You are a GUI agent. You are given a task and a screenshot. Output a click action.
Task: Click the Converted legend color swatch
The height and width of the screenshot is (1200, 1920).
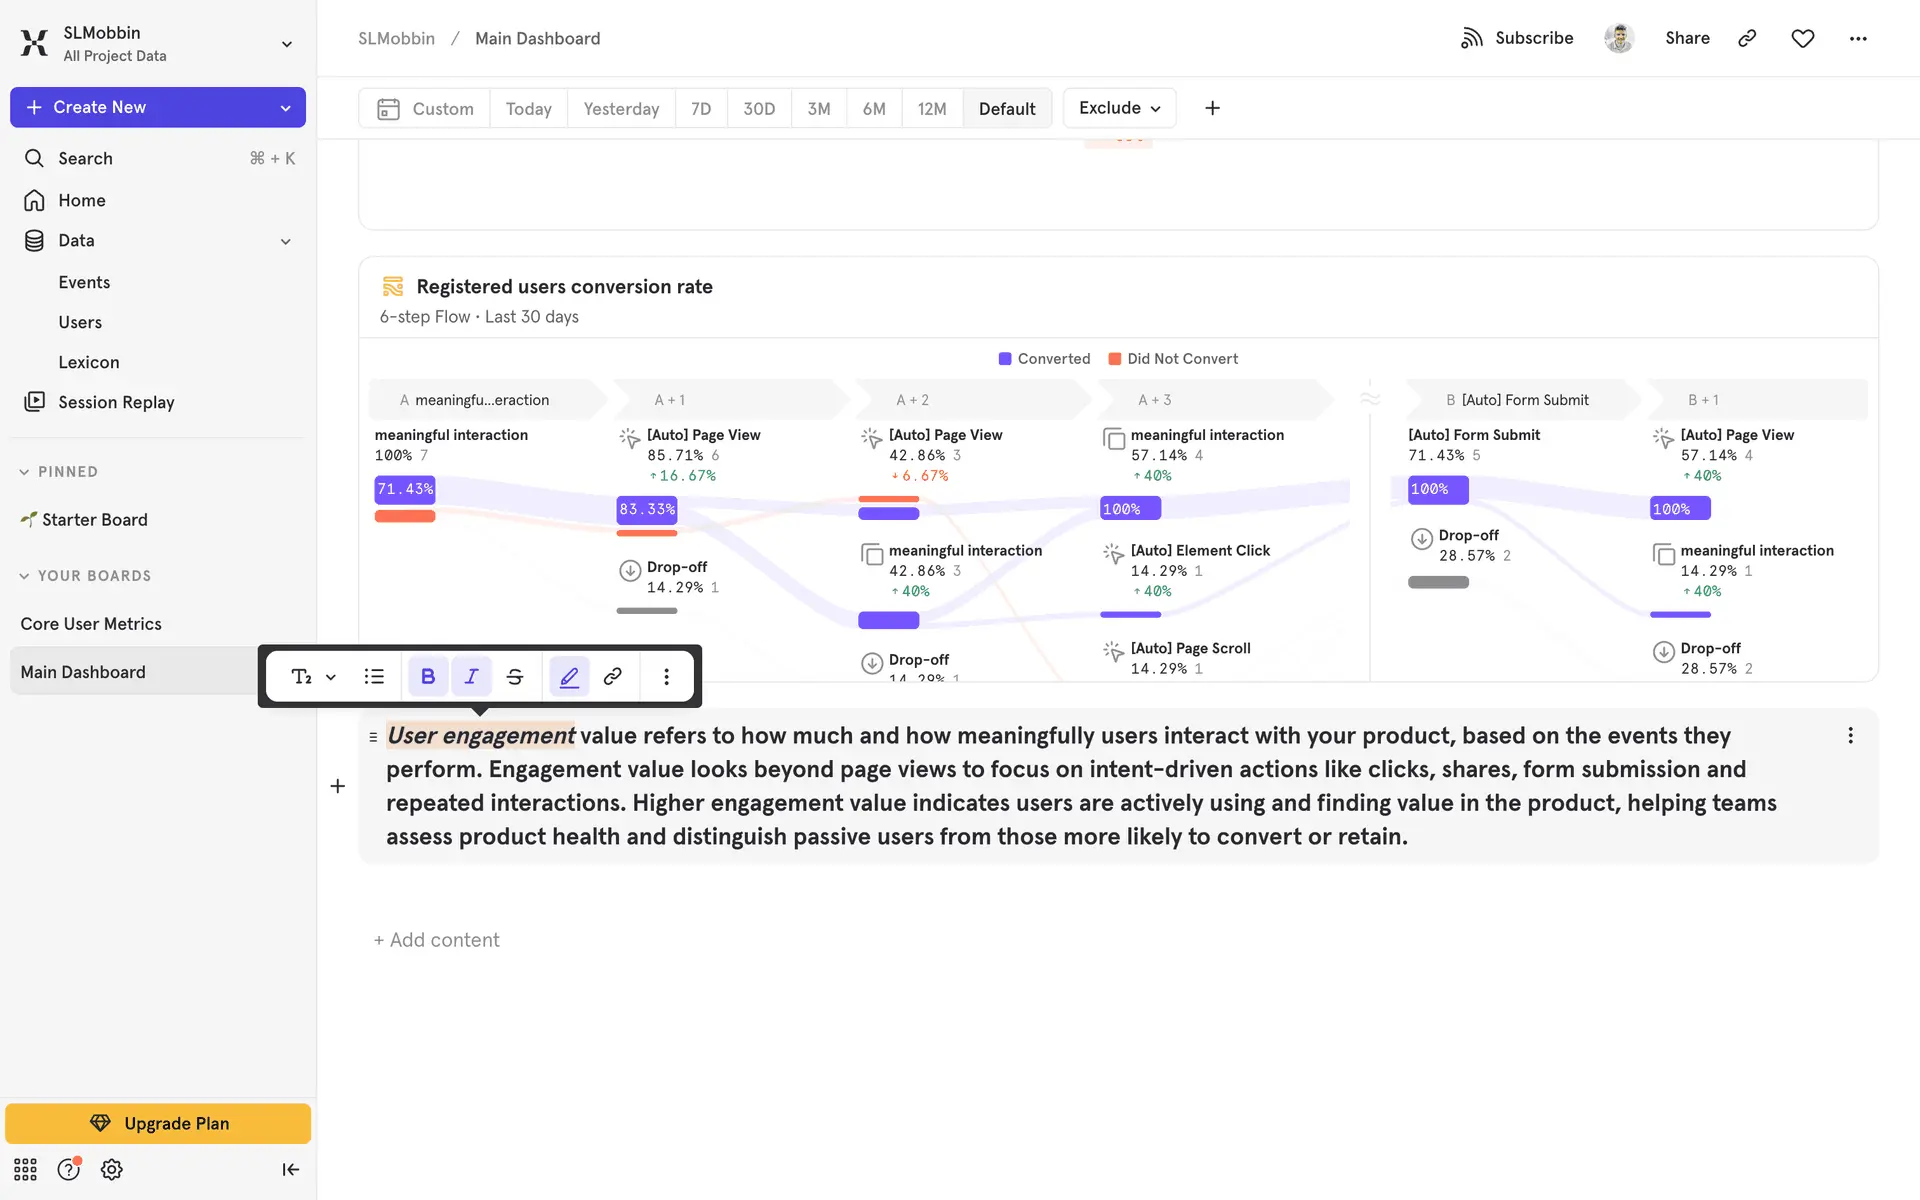(x=1004, y=359)
